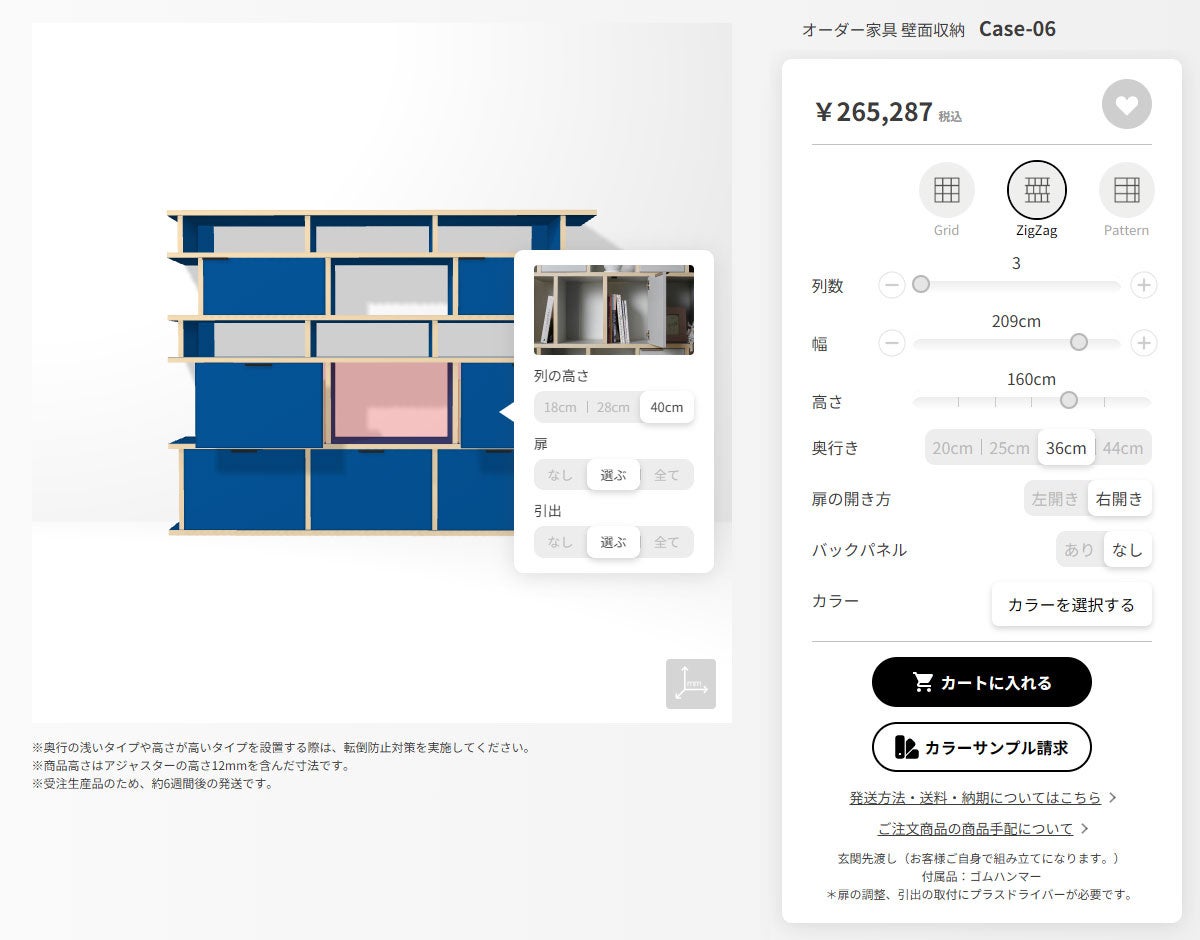Image resolution: width=1200 pixels, height=940 pixels.
Task: Select the ZigZag layout icon
Action: click(x=1037, y=190)
